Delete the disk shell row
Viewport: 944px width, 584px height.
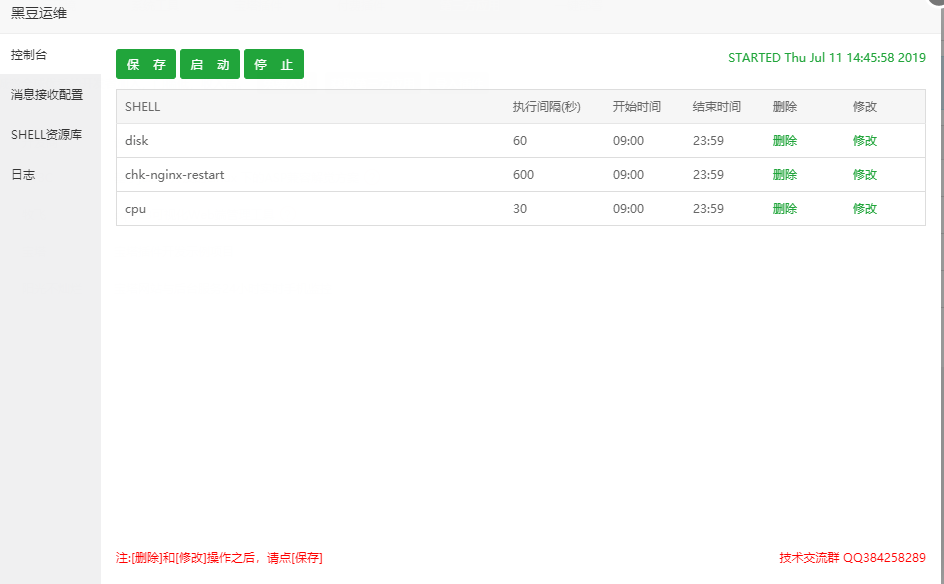784,141
